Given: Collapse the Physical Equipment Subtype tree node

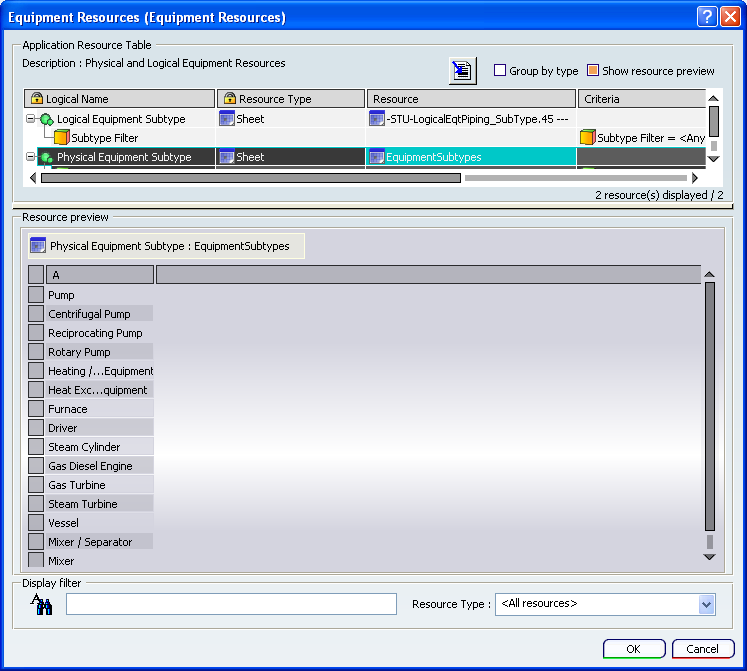Looking at the screenshot, I should click(30, 156).
